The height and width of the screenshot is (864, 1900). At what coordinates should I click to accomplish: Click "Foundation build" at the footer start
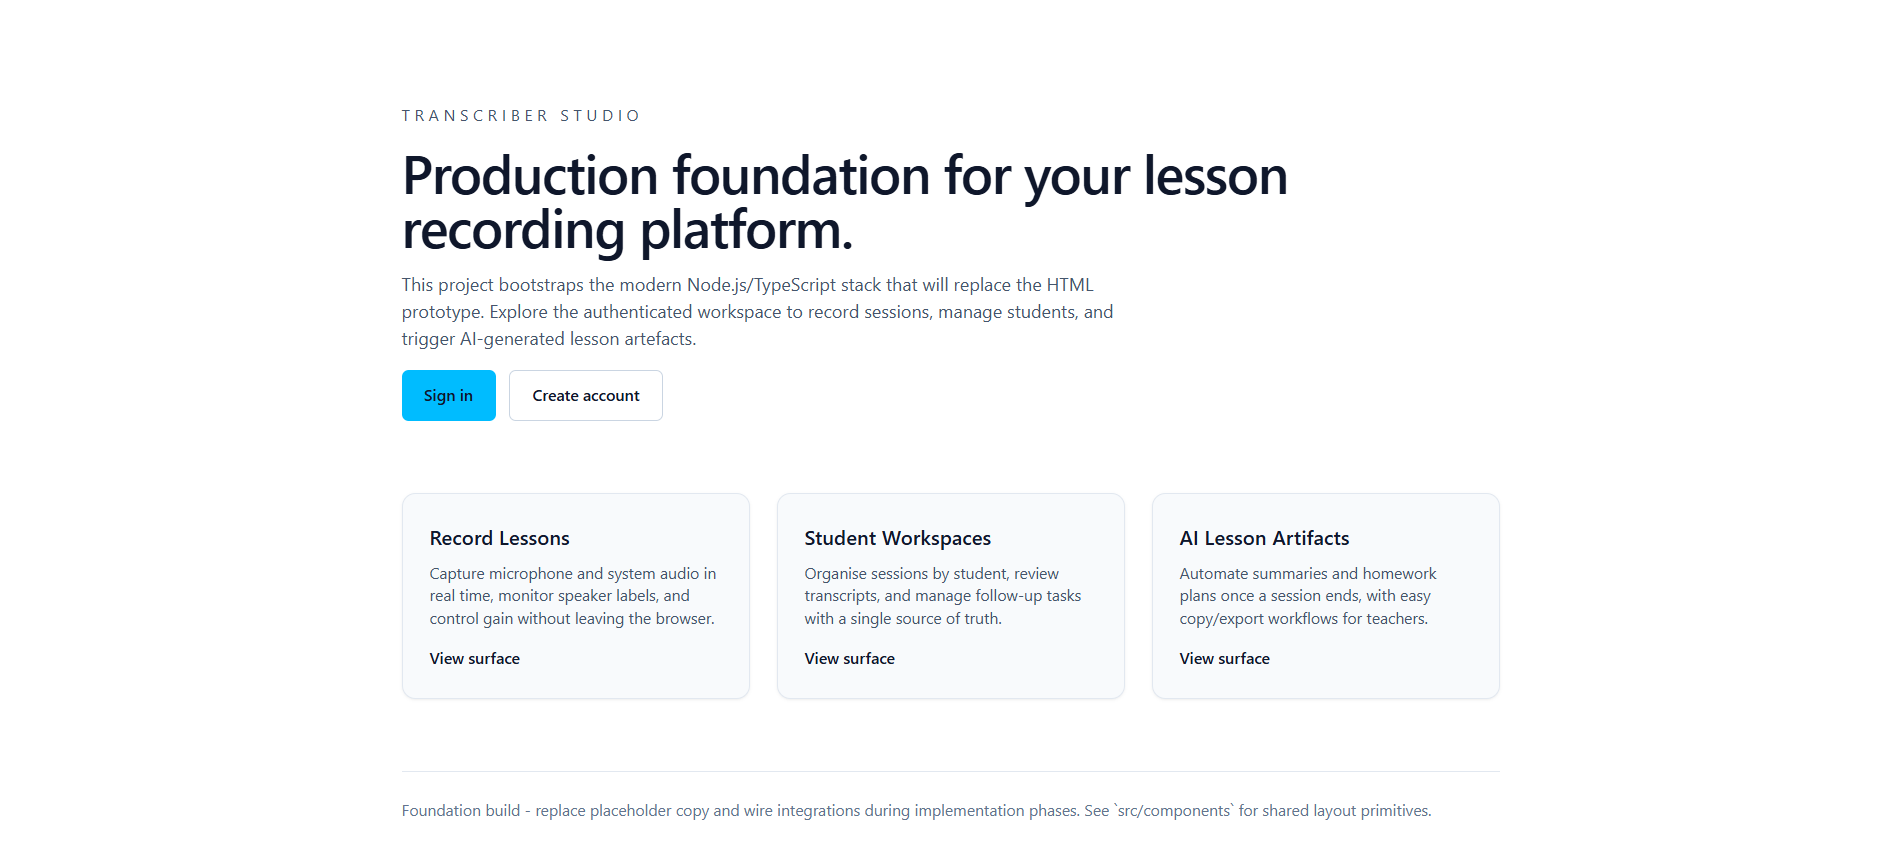click(x=460, y=811)
